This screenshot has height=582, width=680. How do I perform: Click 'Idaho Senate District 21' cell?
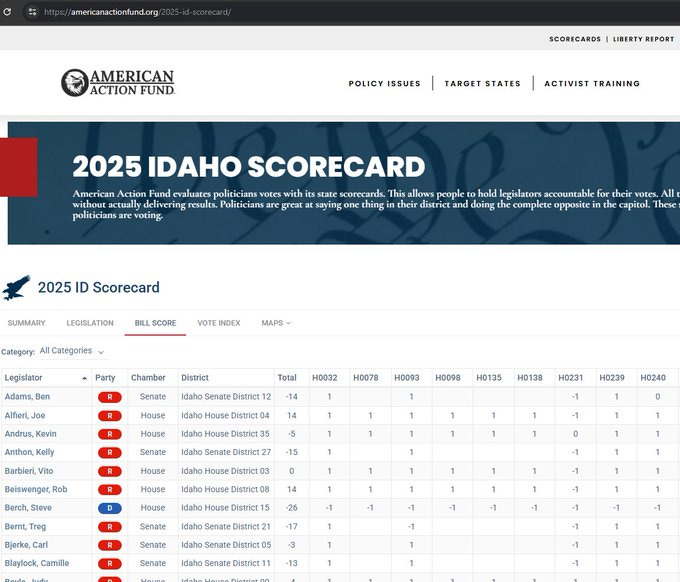(226, 526)
